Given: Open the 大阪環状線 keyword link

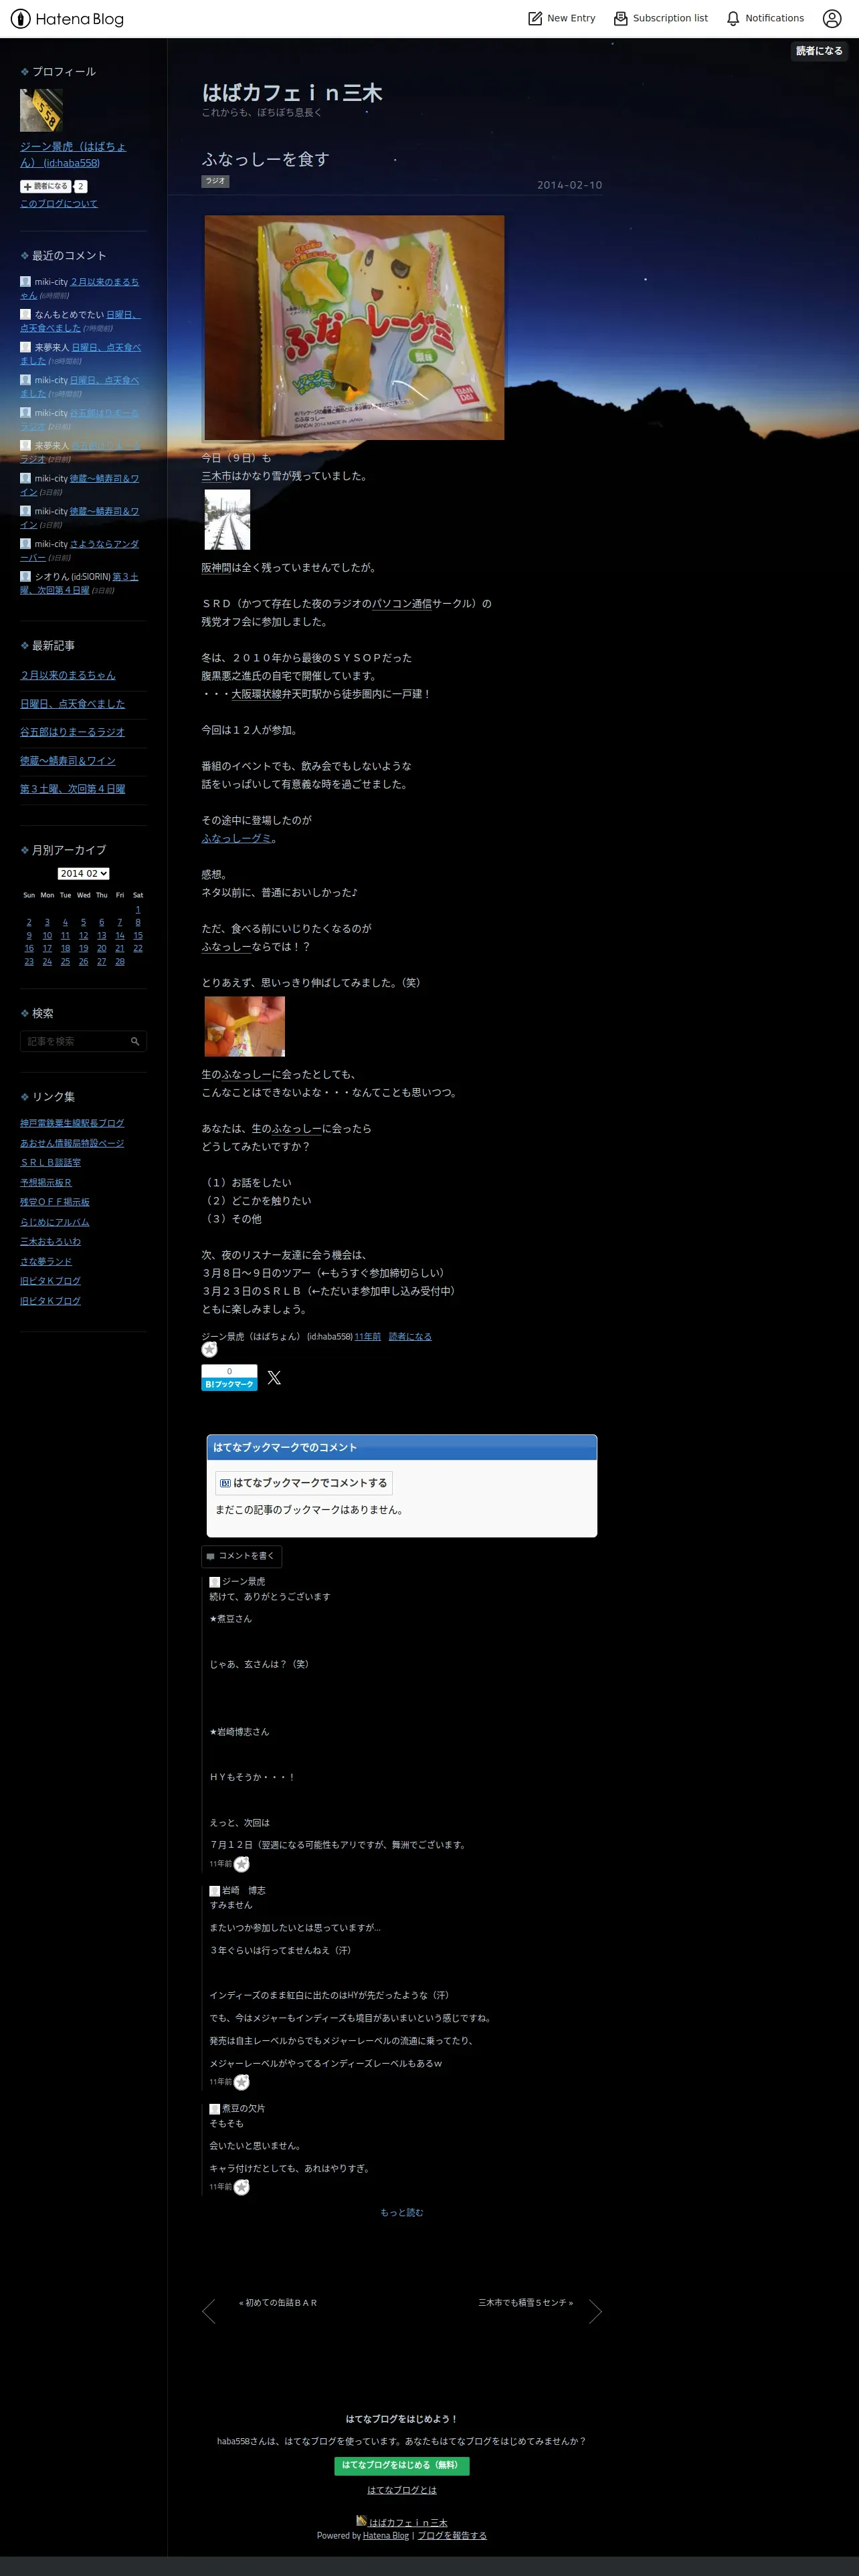Looking at the screenshot, I should point(256,693).
